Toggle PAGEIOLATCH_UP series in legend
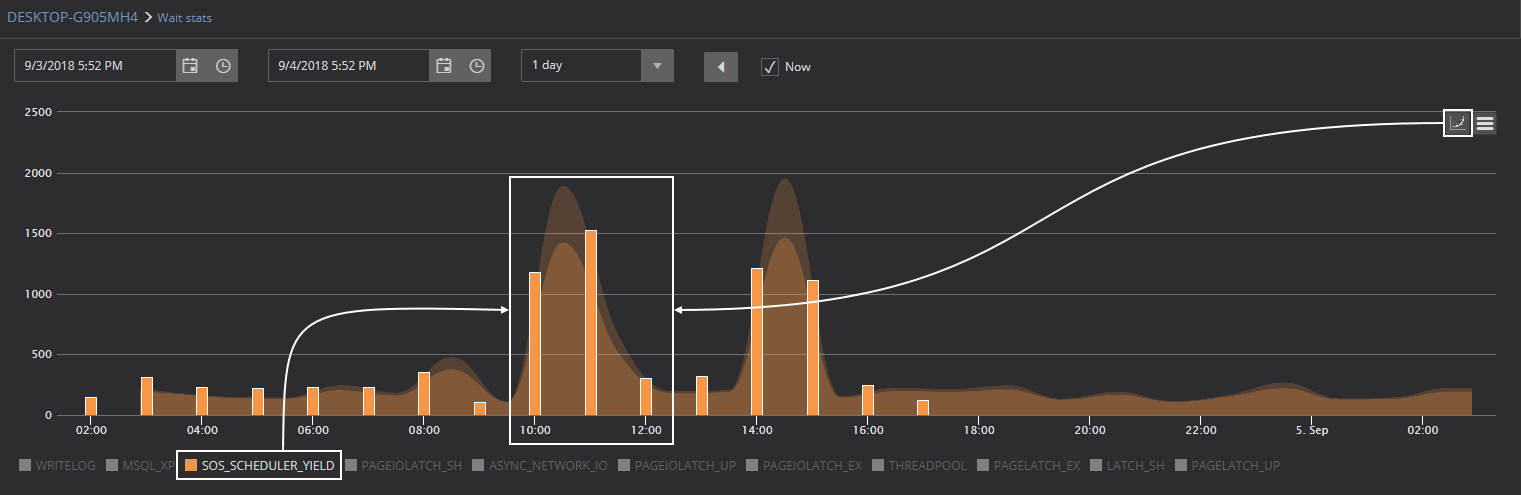This screenshot has width=1521, height=495. pyautogui.click(x=675, y=465)
